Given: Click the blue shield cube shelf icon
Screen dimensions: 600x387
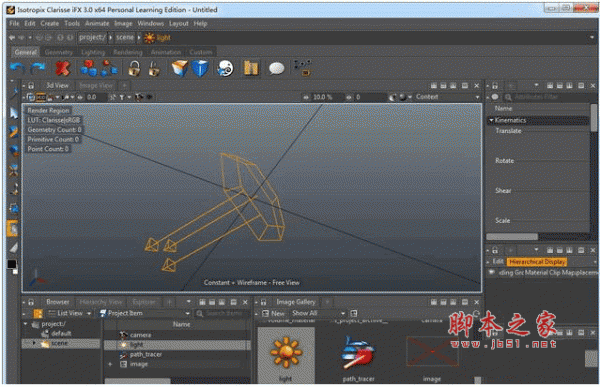Looking at the screenshot, I should (x=200, y=69).
